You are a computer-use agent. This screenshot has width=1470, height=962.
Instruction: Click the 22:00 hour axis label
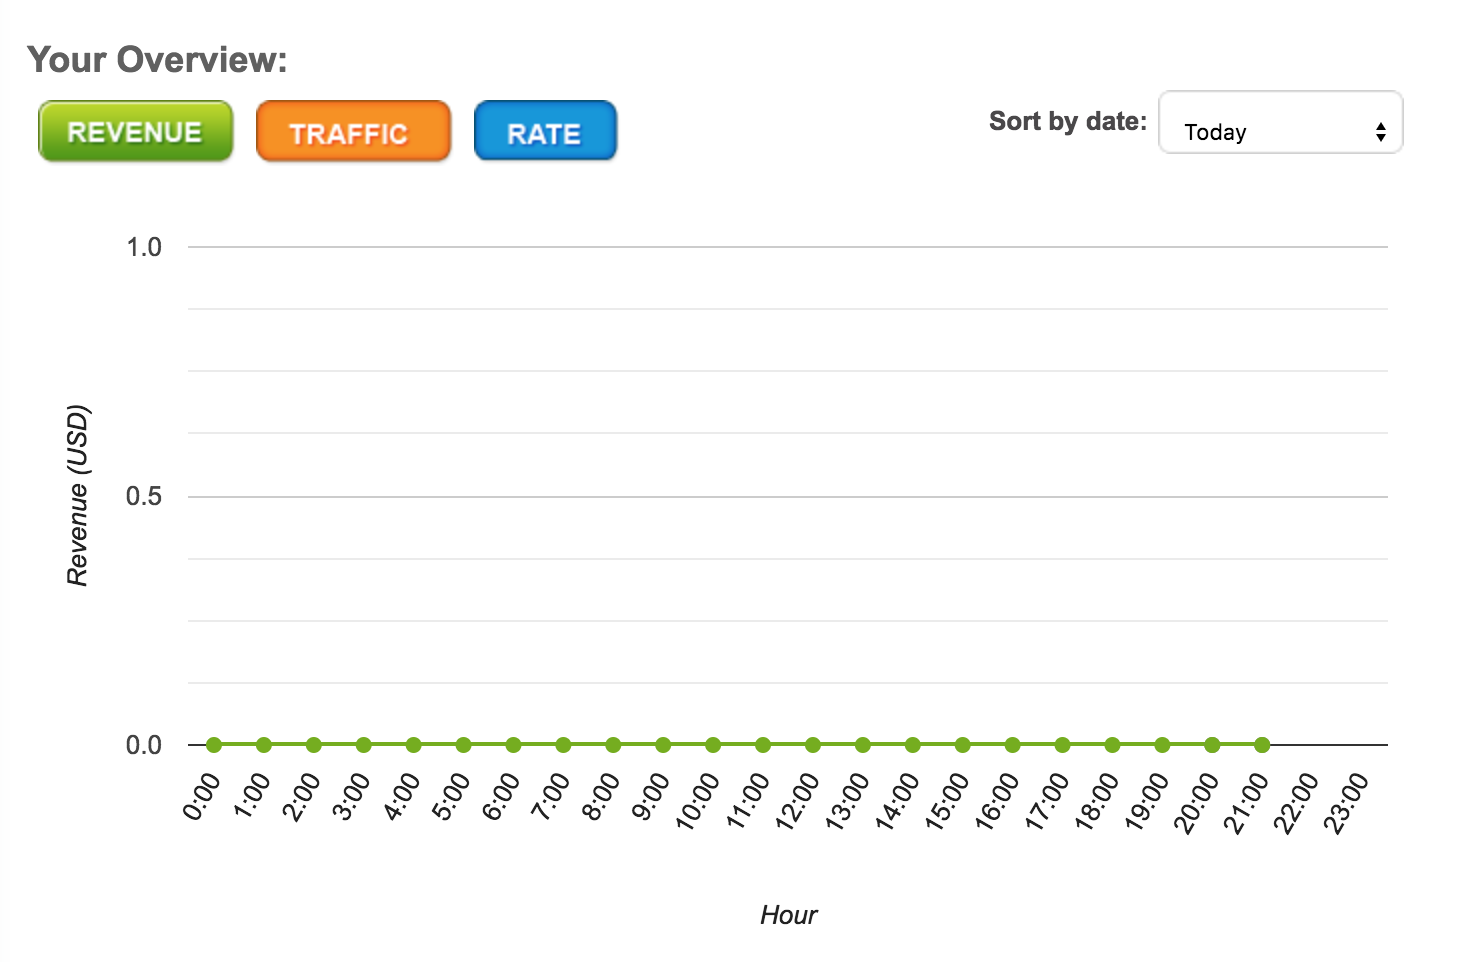1296,802
